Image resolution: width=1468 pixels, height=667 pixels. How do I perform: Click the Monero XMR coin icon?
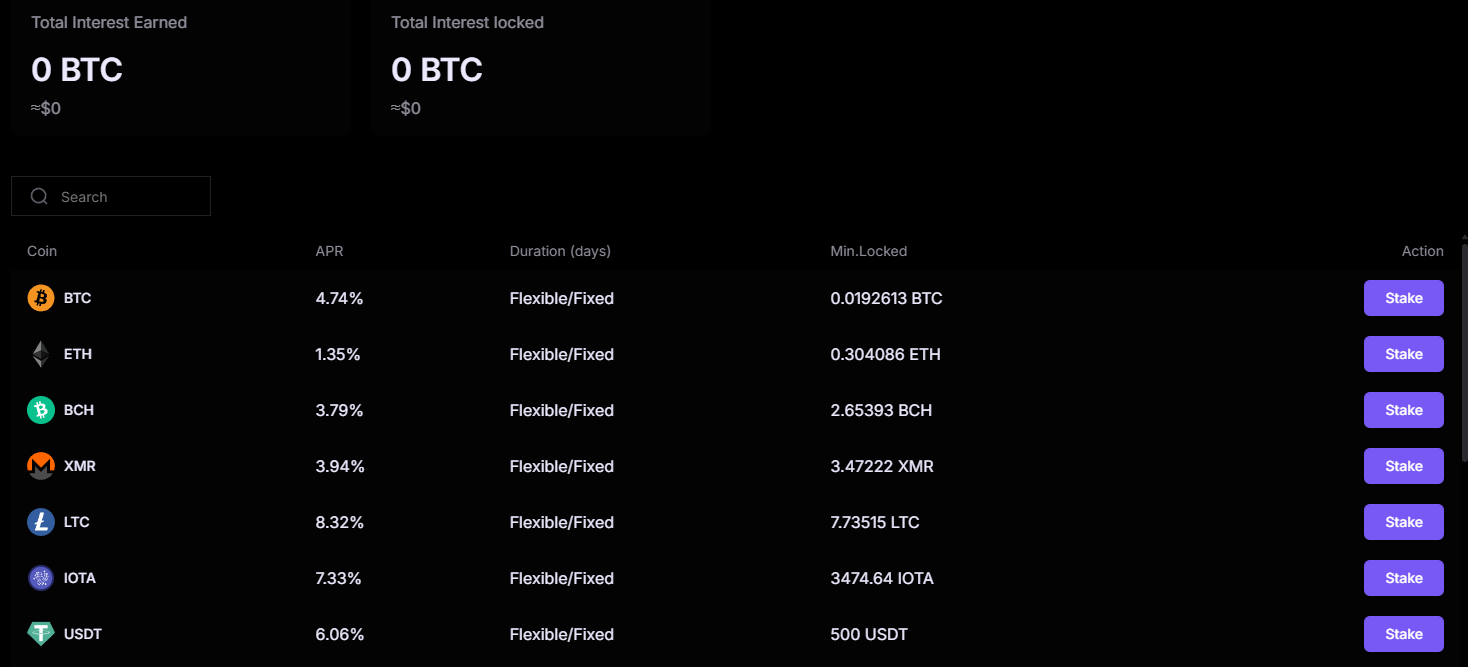point(41,466)
